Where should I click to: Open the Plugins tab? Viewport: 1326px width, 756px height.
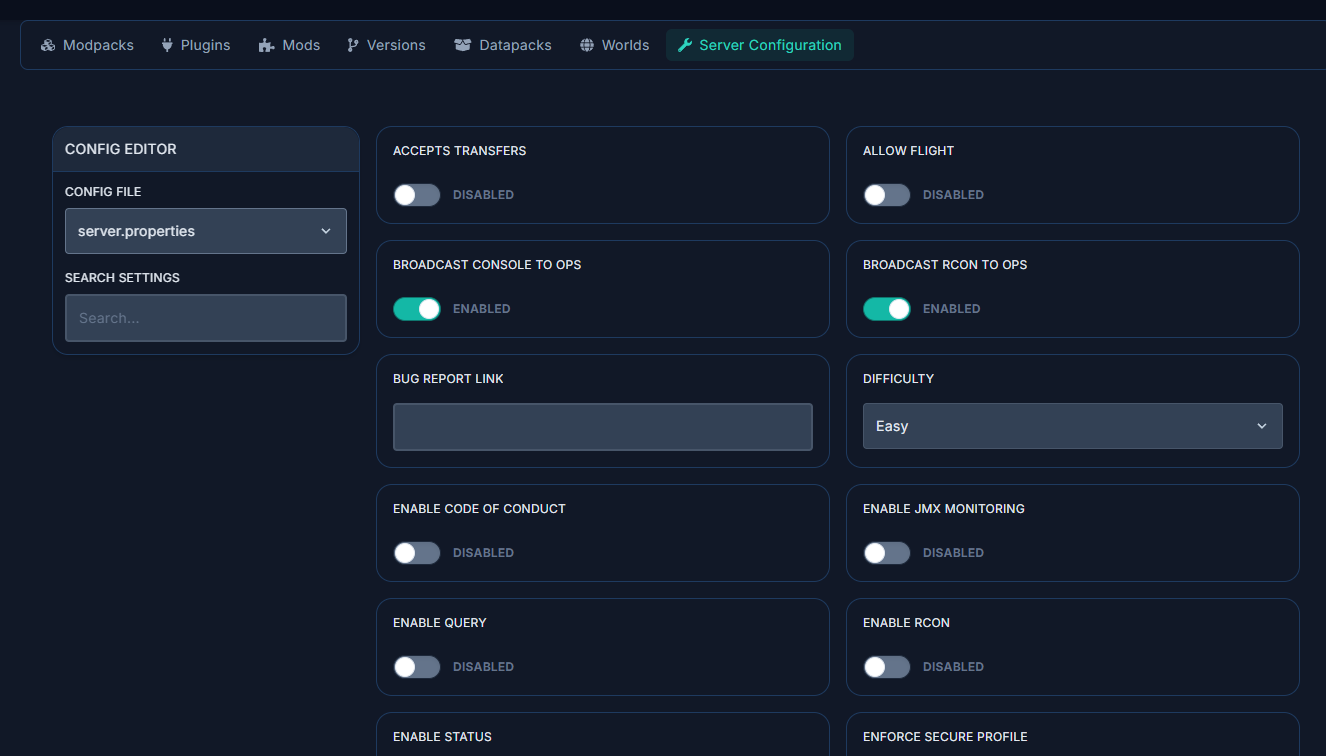click(195, 45)
